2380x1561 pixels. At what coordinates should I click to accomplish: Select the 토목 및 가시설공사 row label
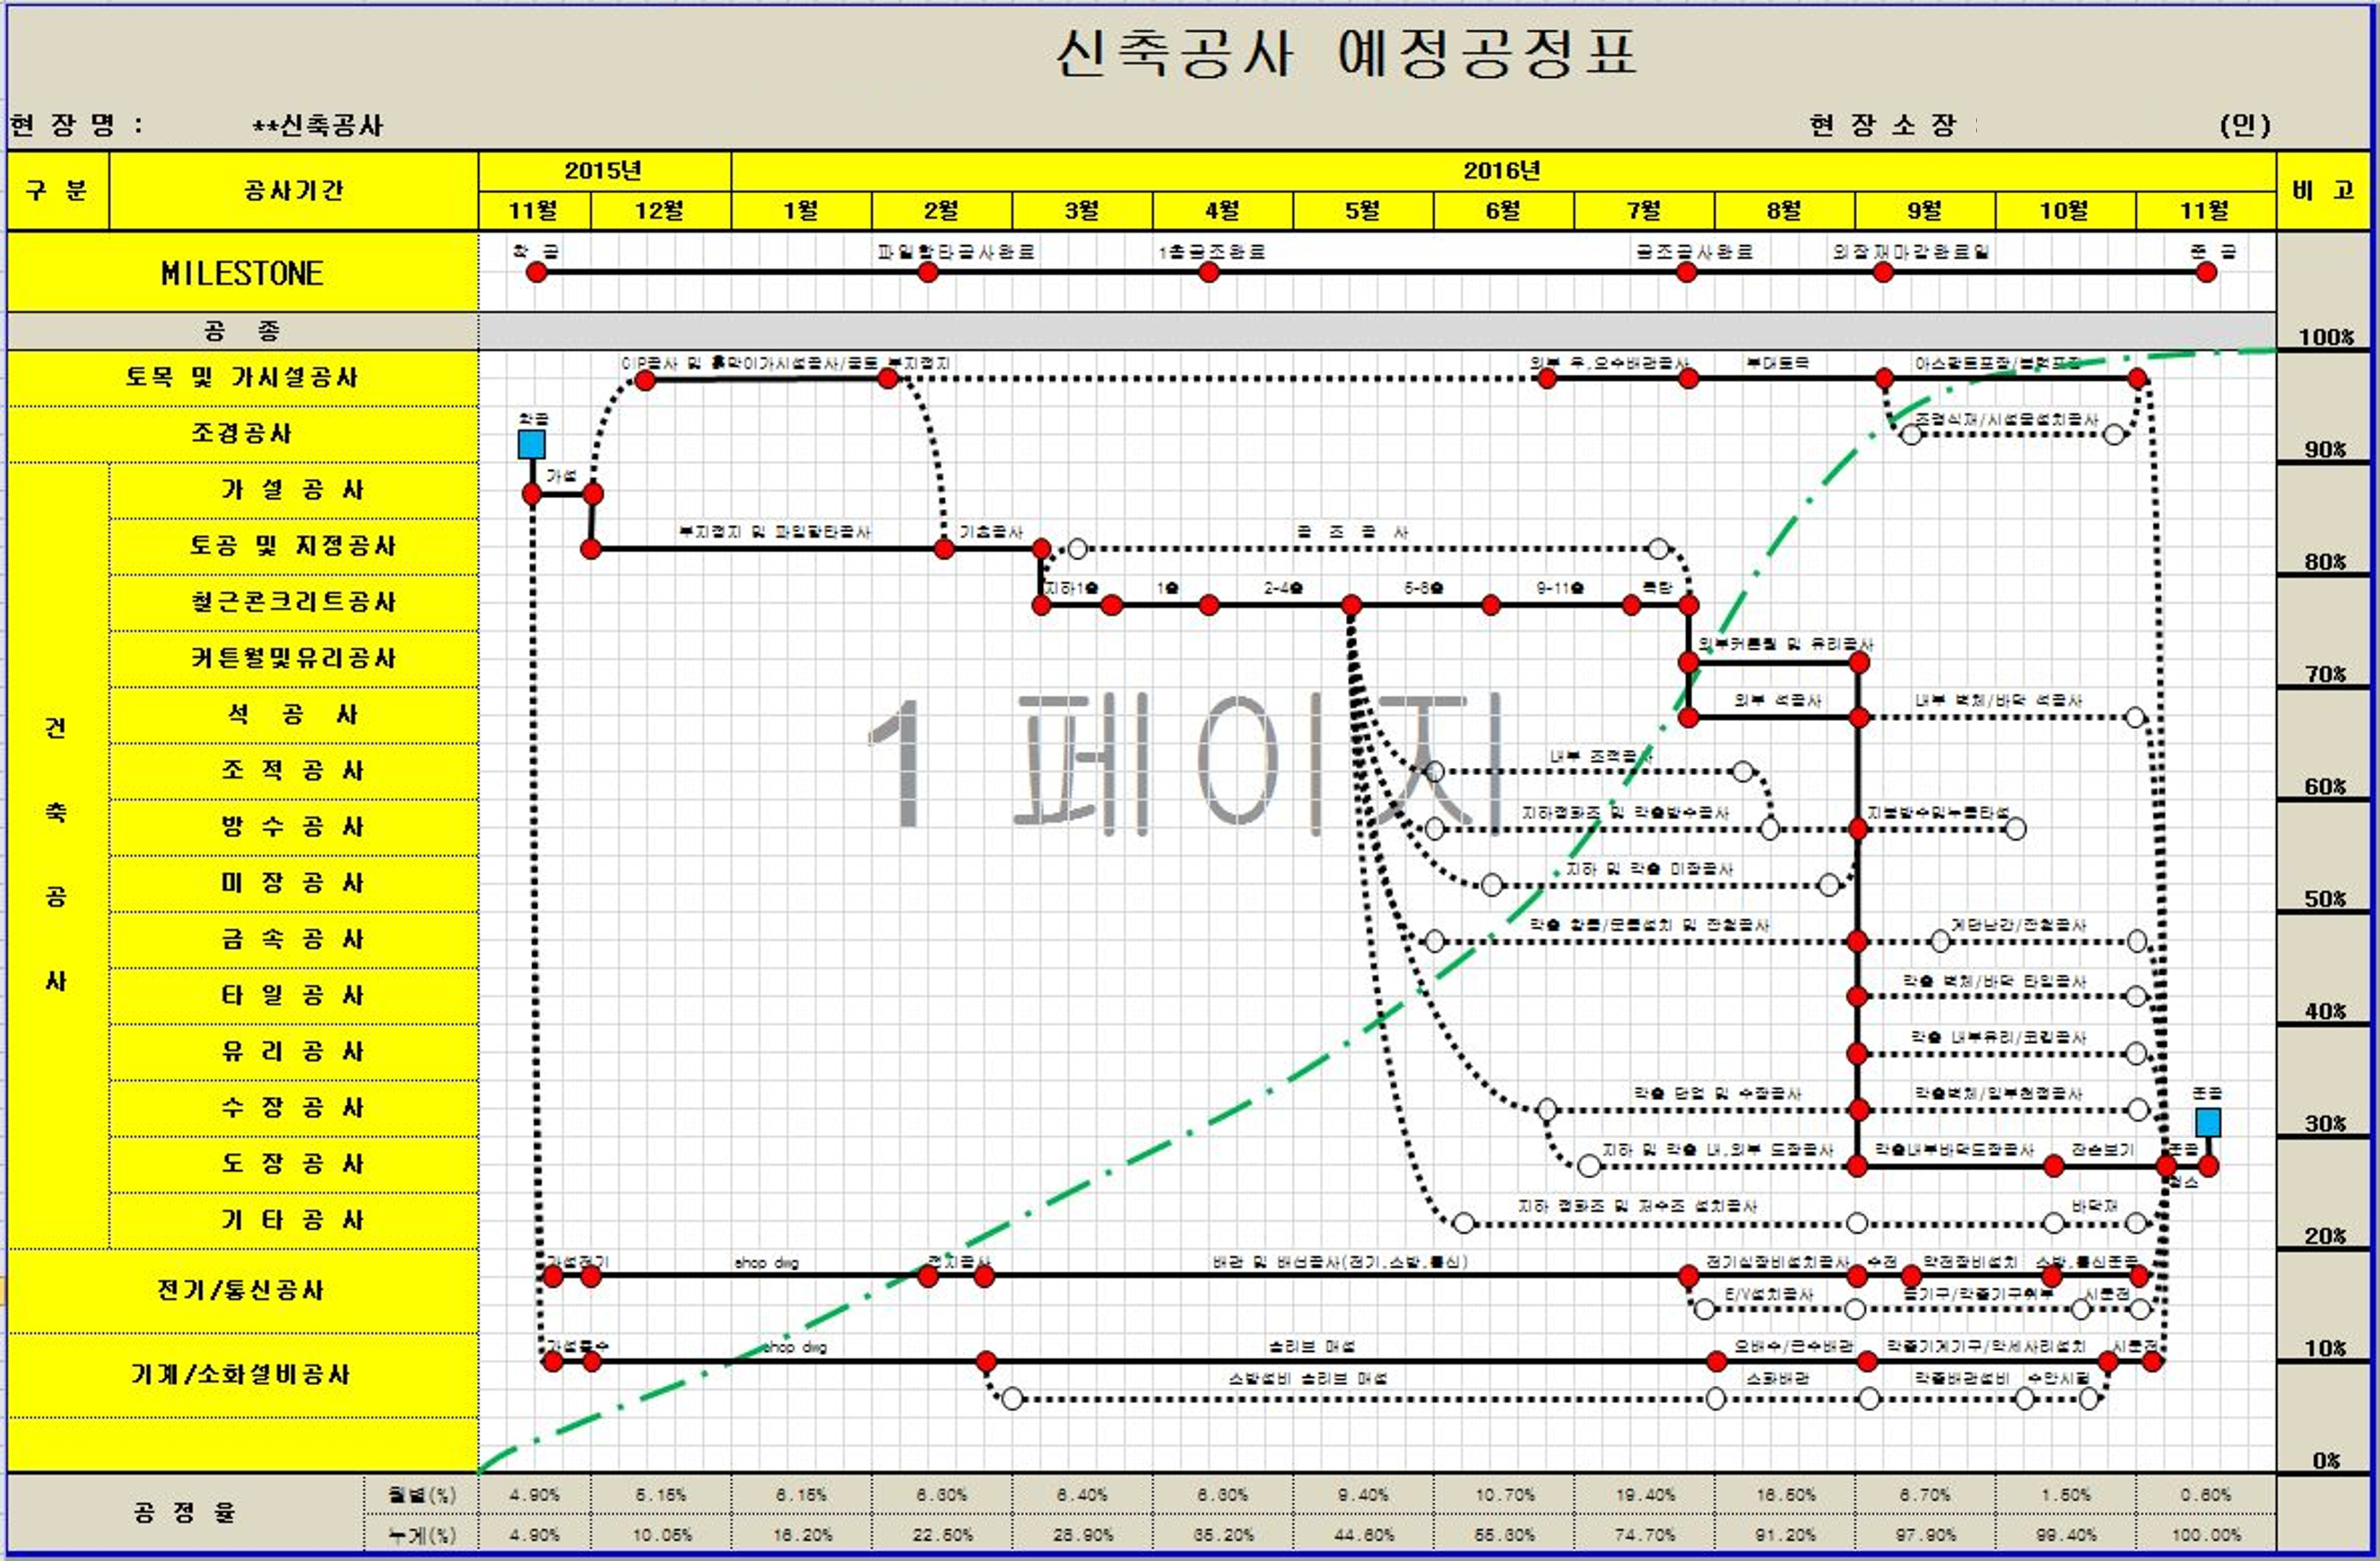click(x=242, y=377)
